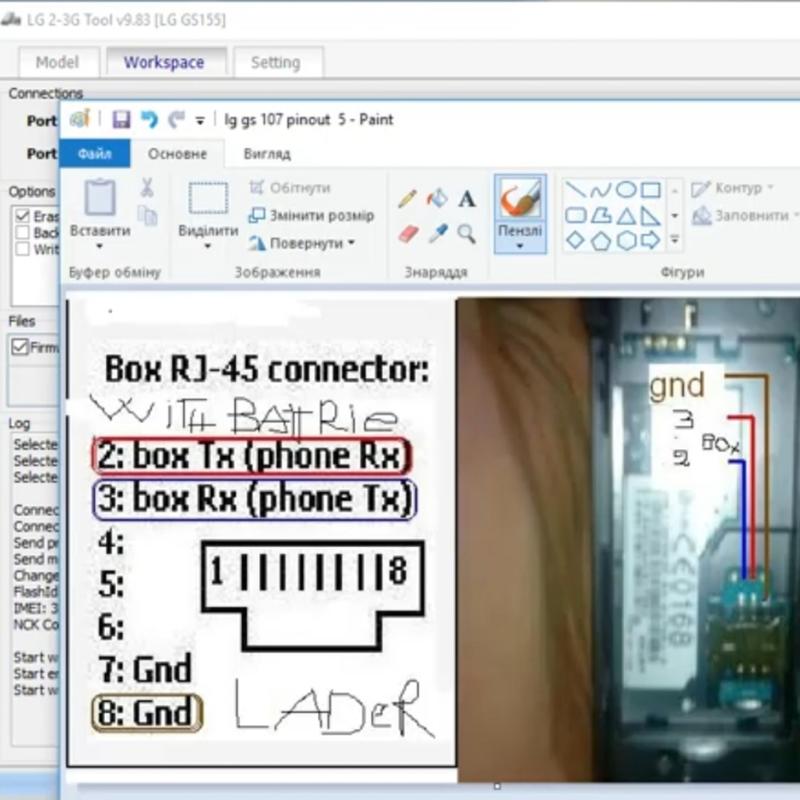Open the Повернути rotate dropdown
This screenshot has height=800, width=800.
pyautogui.click(x=302, y=243)
